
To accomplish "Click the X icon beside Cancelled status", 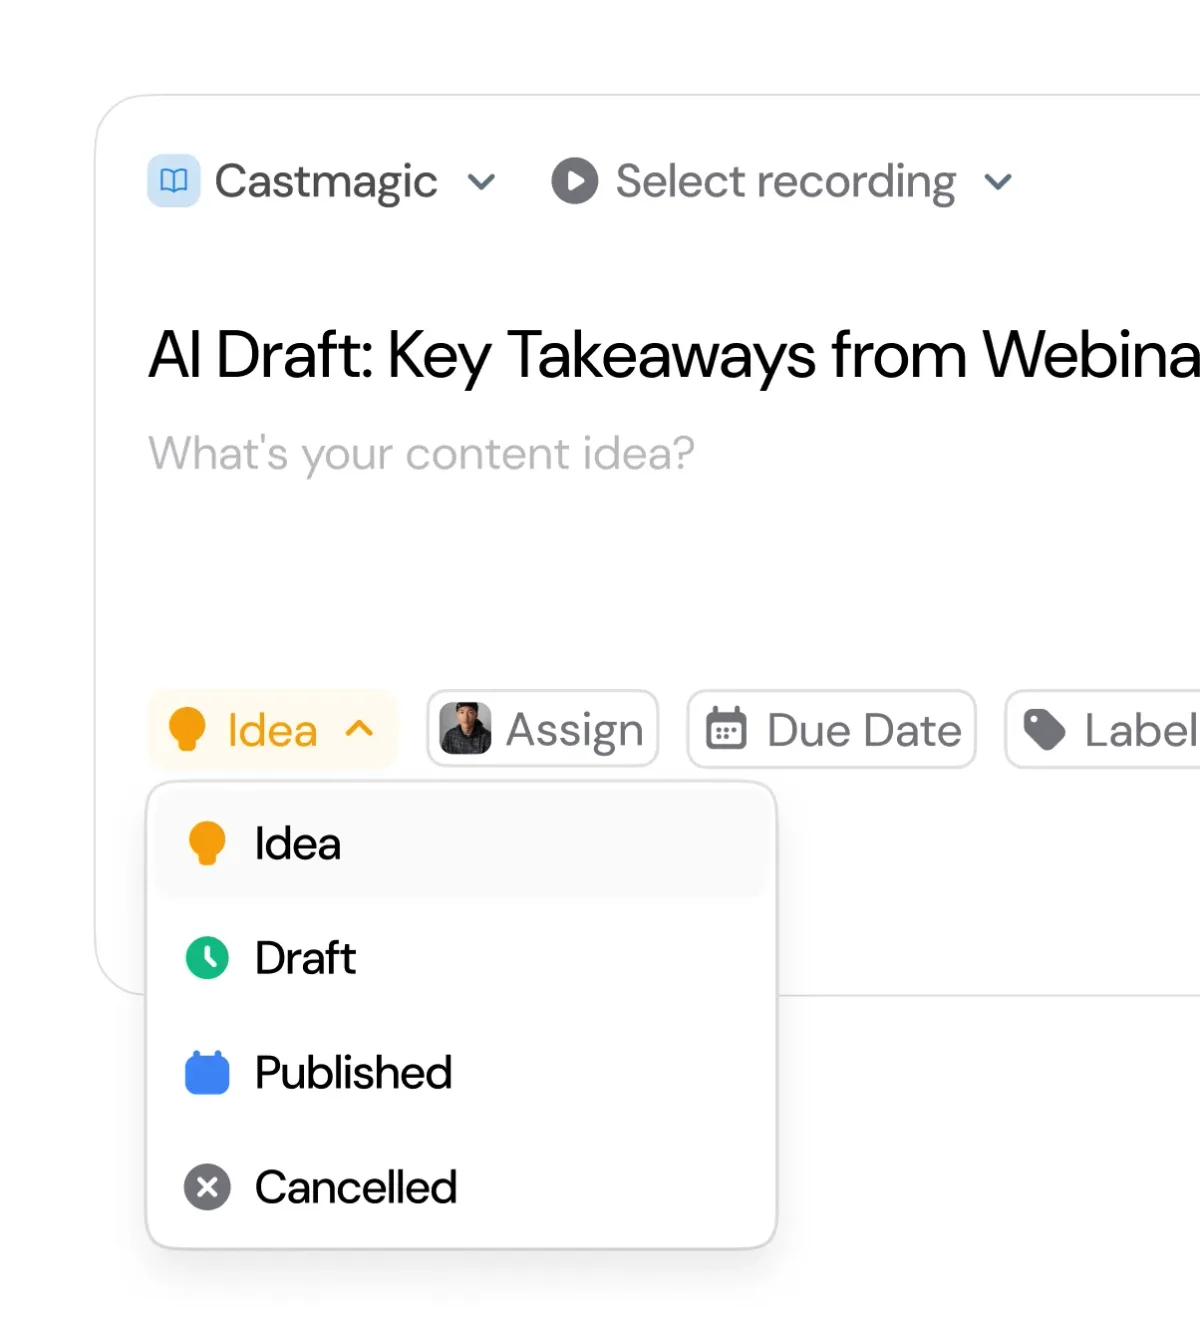I will [206, 1187].
